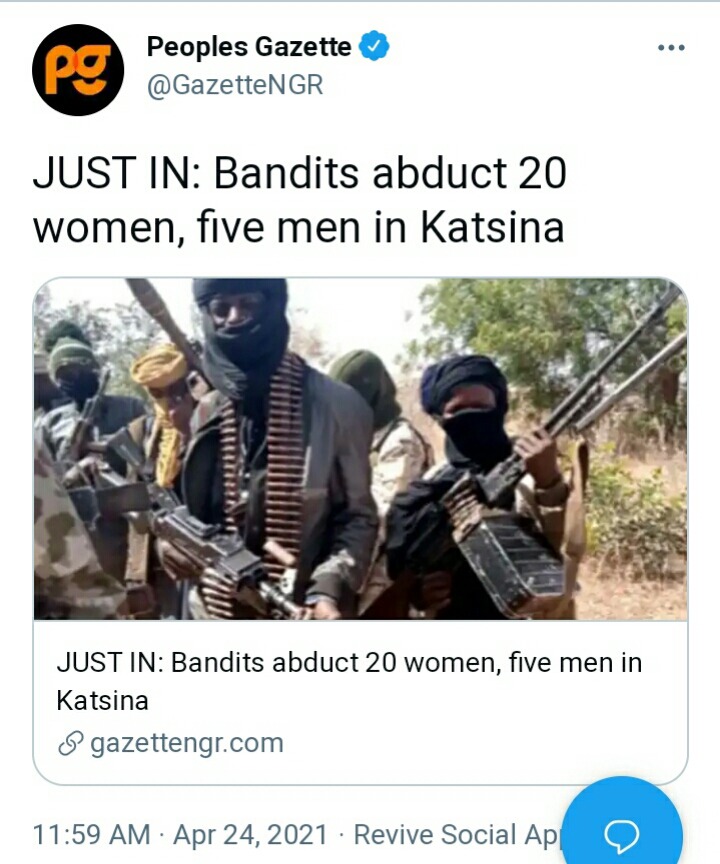This screenshot has width=720, height=864.
Task: Click the orange pg logo
Action: coord(78,70)
